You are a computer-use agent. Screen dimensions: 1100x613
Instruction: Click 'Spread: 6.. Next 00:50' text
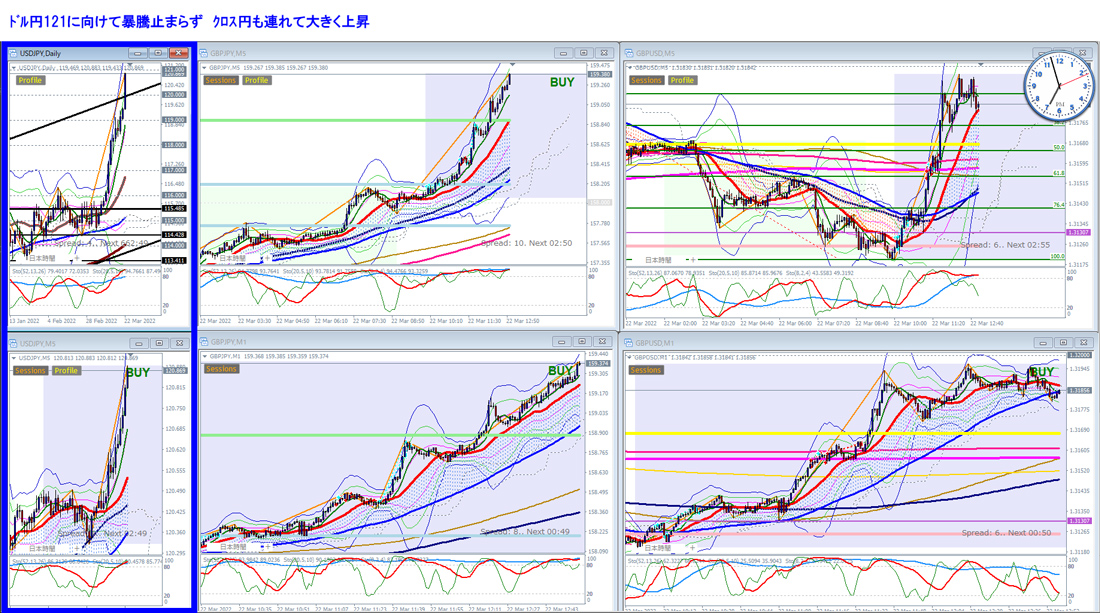(1006, 533)
